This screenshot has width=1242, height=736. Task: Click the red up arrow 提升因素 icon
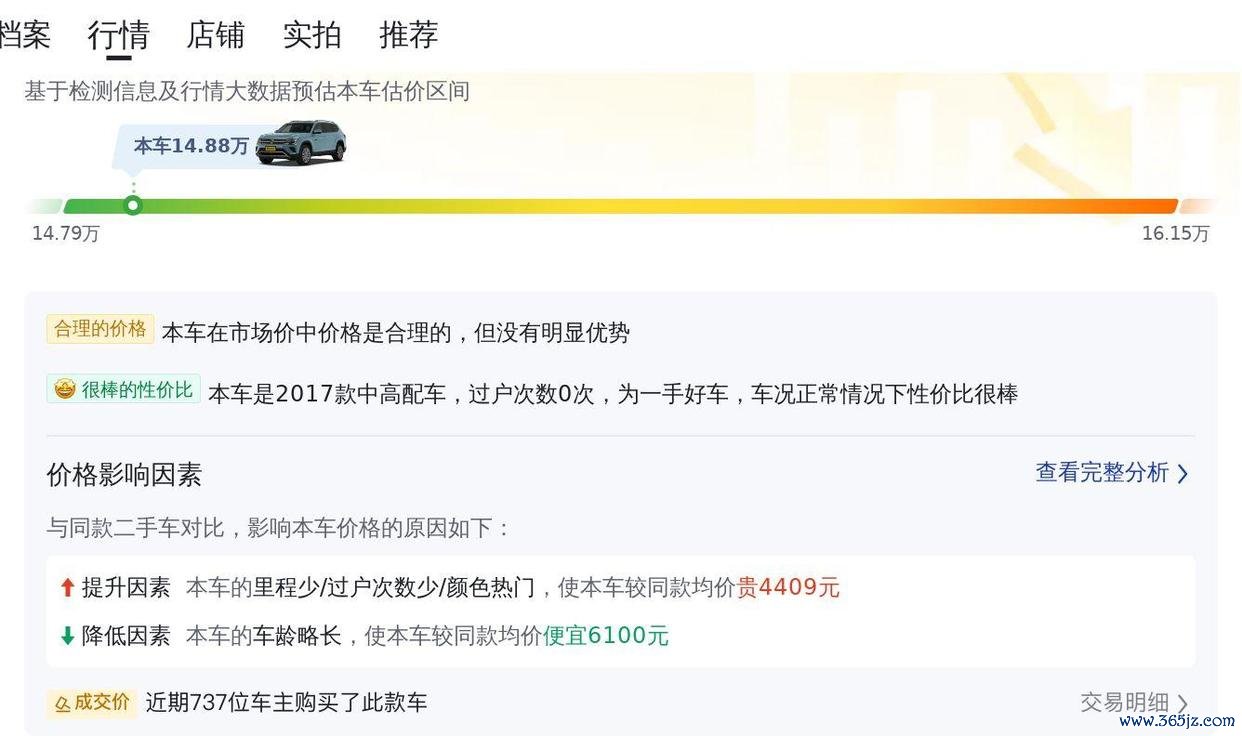(x=68, y=588)
